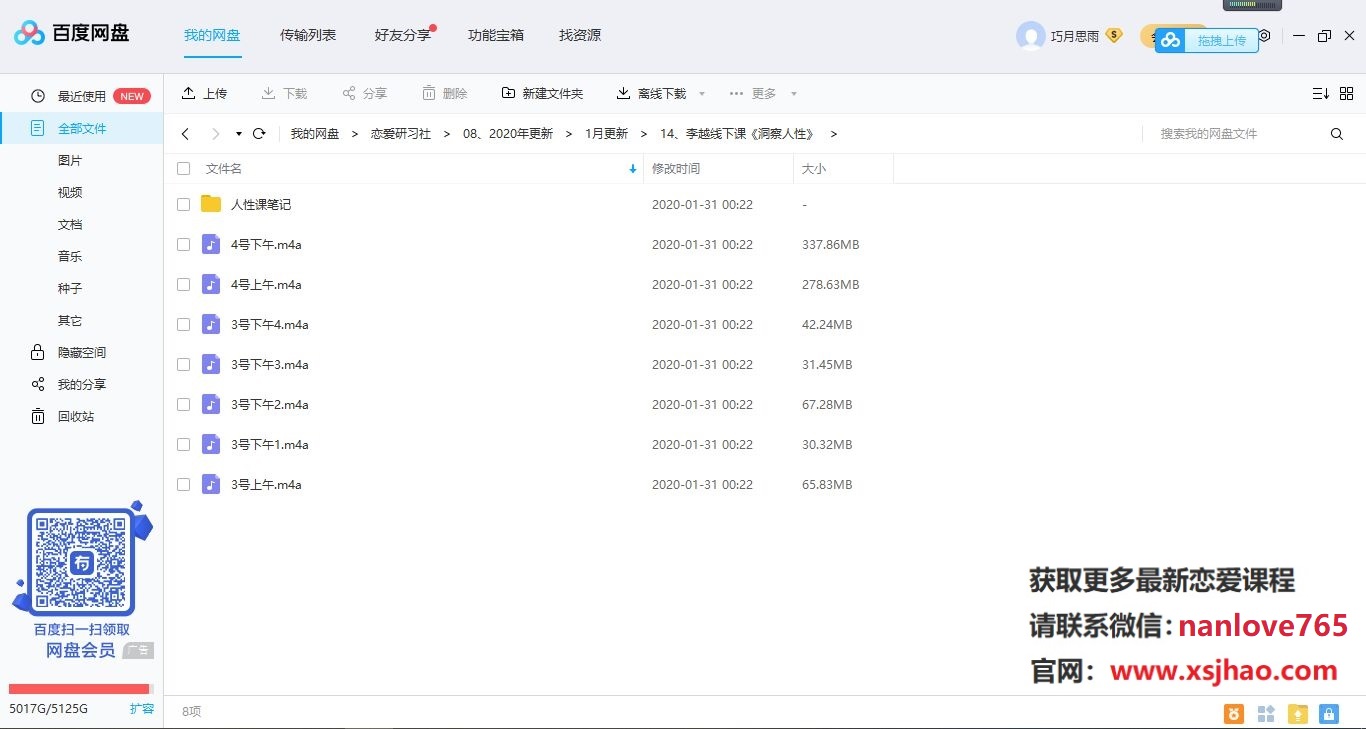1366x729 pixels.
Task: Sort by 大小 column header
Action: 814,169
